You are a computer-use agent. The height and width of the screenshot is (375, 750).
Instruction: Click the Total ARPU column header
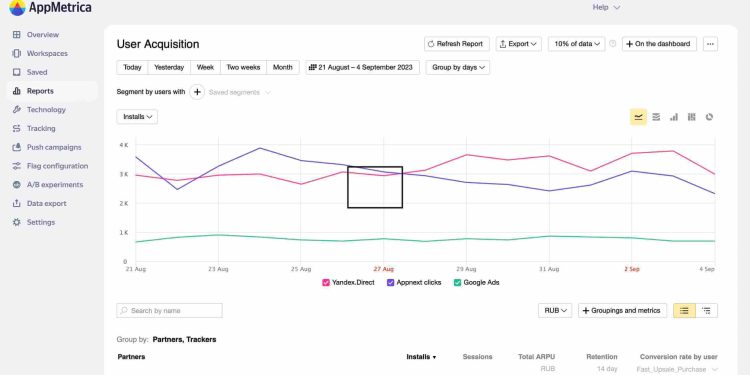point(537,357)
